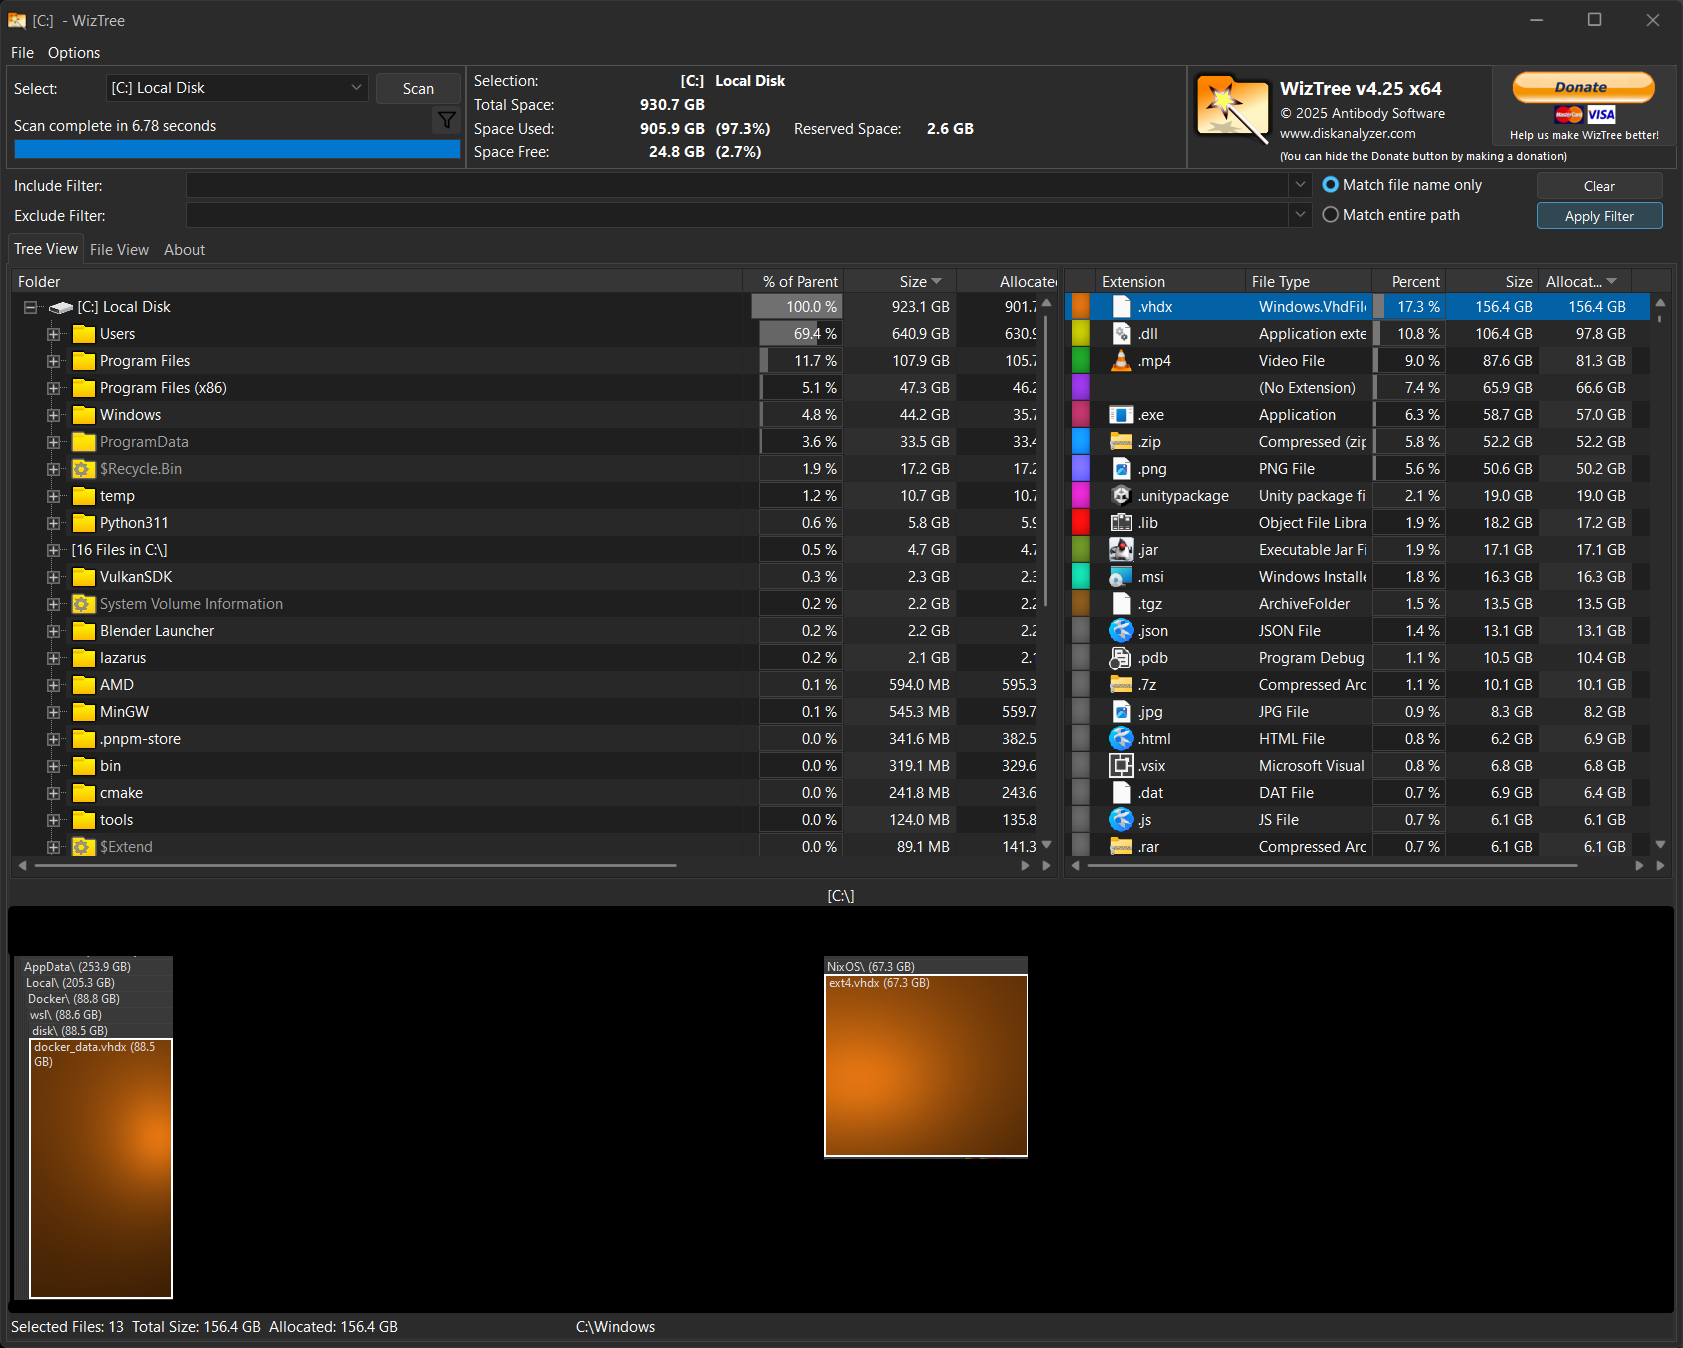Click the .lib file icon

click(1121, 523)
